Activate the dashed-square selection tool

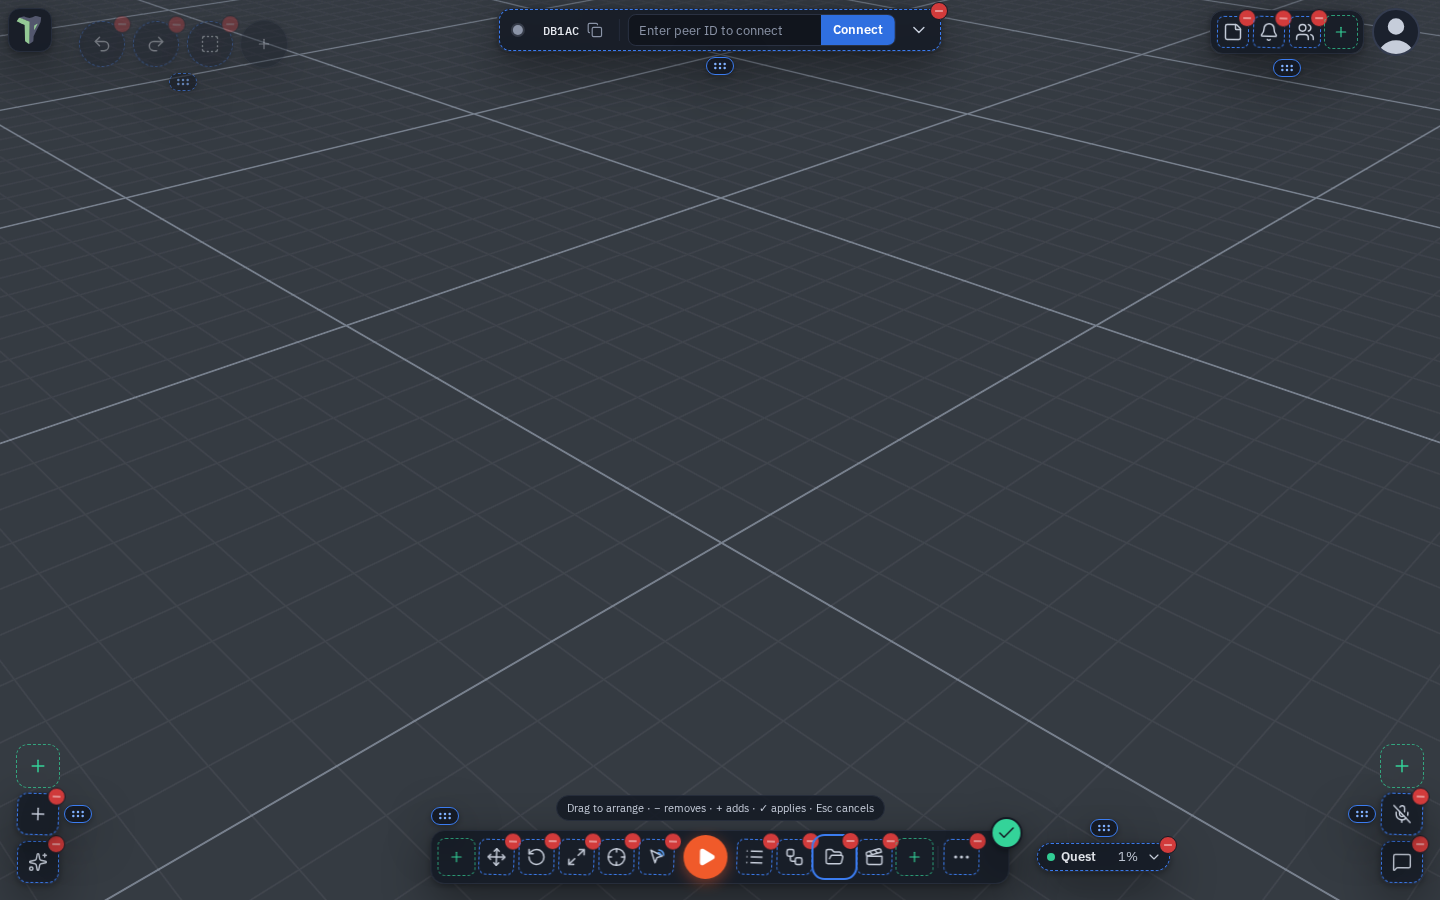pos(210,44)
